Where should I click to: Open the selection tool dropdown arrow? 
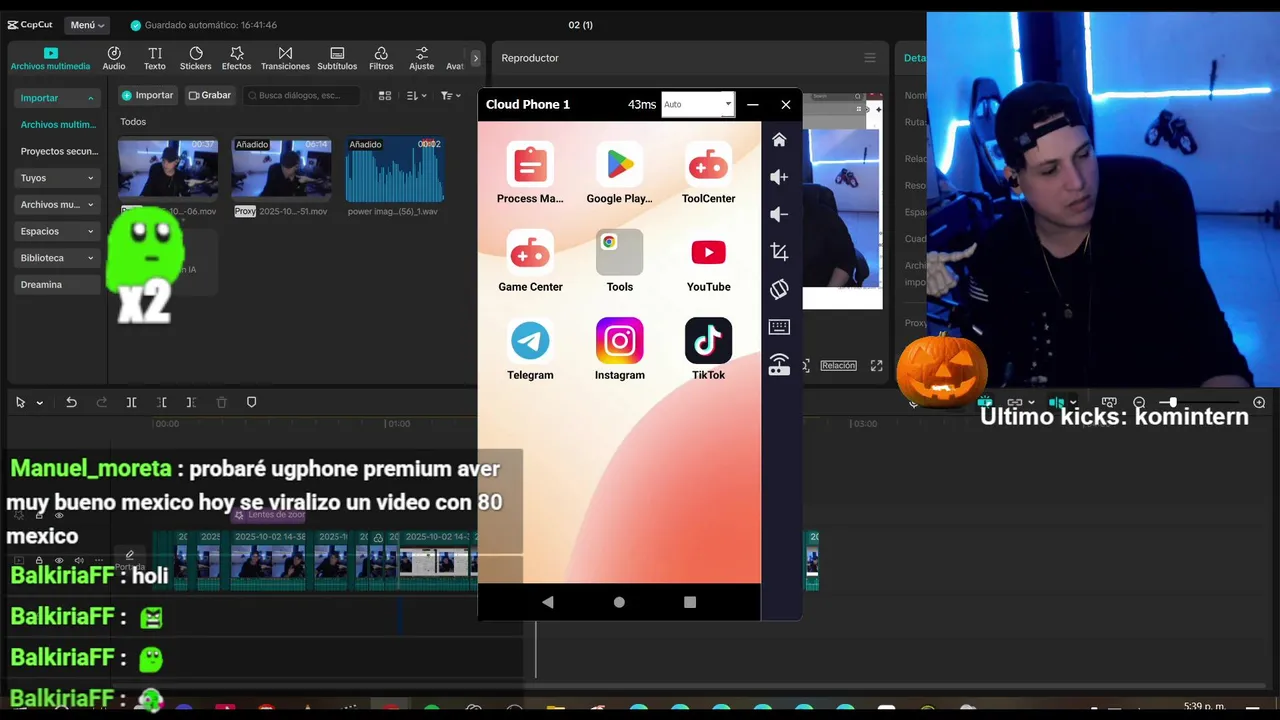[x=40, y=403]
